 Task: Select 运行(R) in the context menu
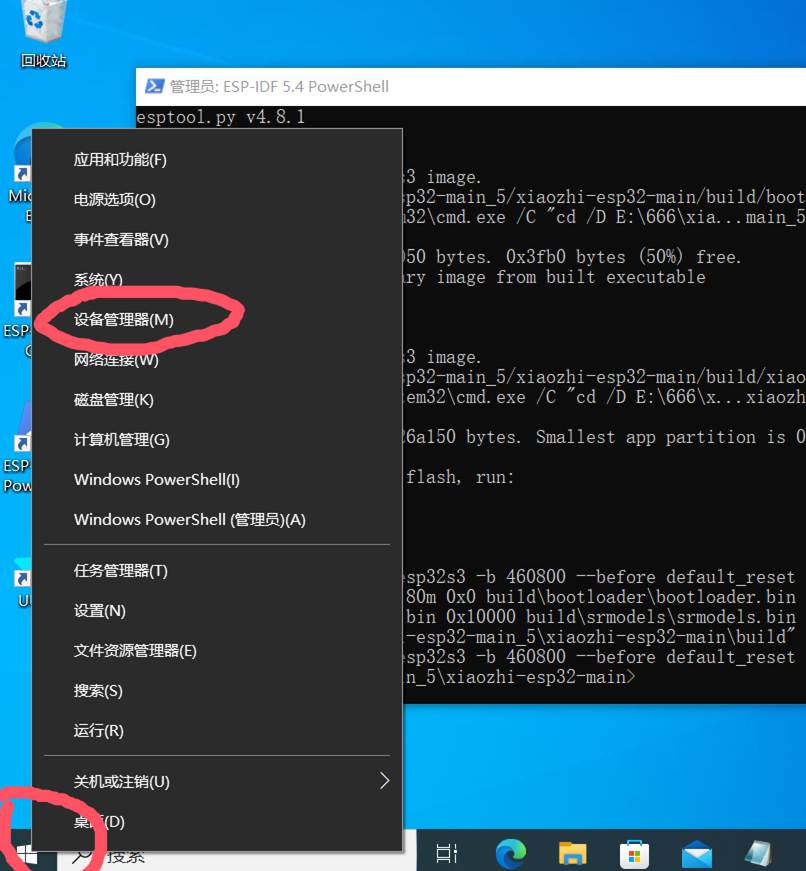pyautogui.click(x=98, y=730)
